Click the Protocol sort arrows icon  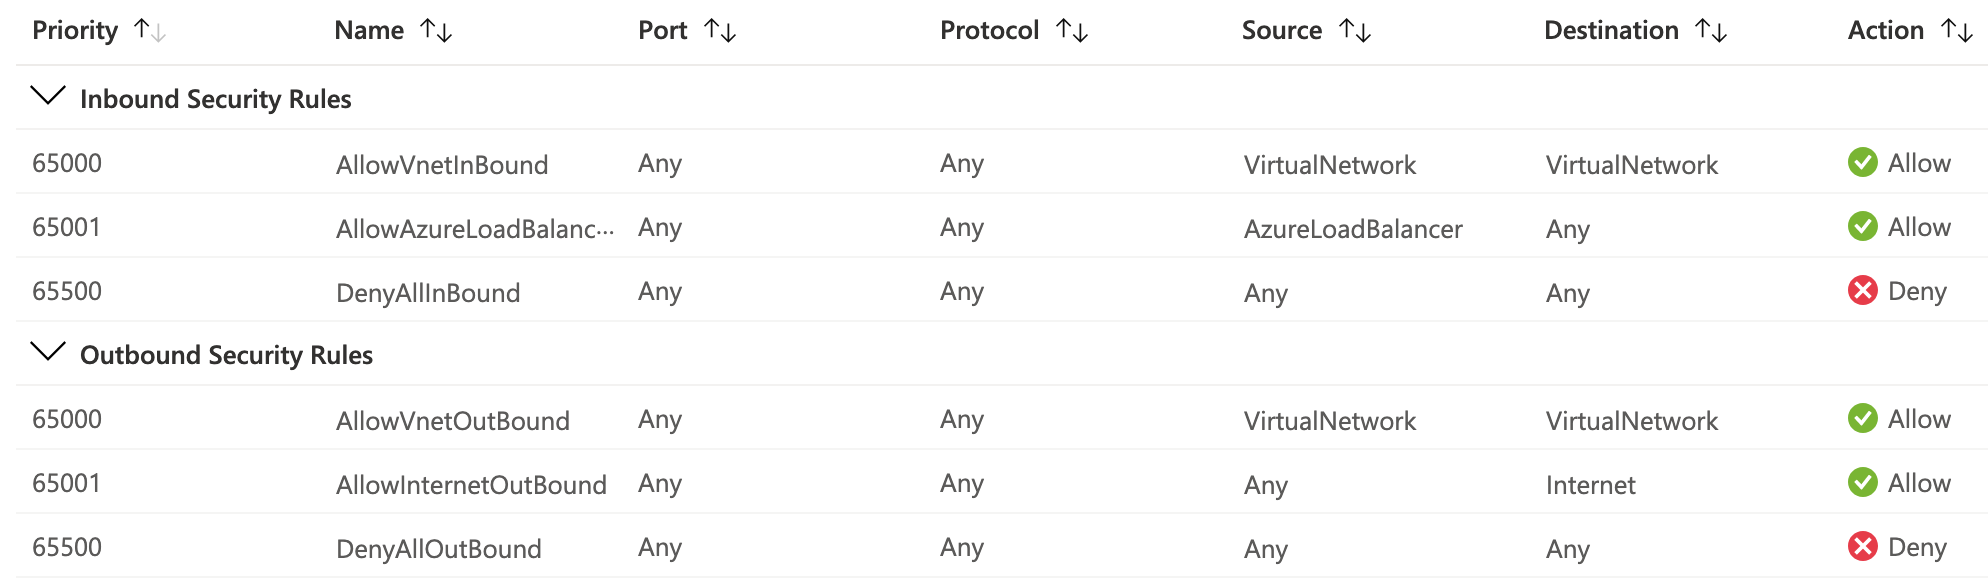(1072, 31)
